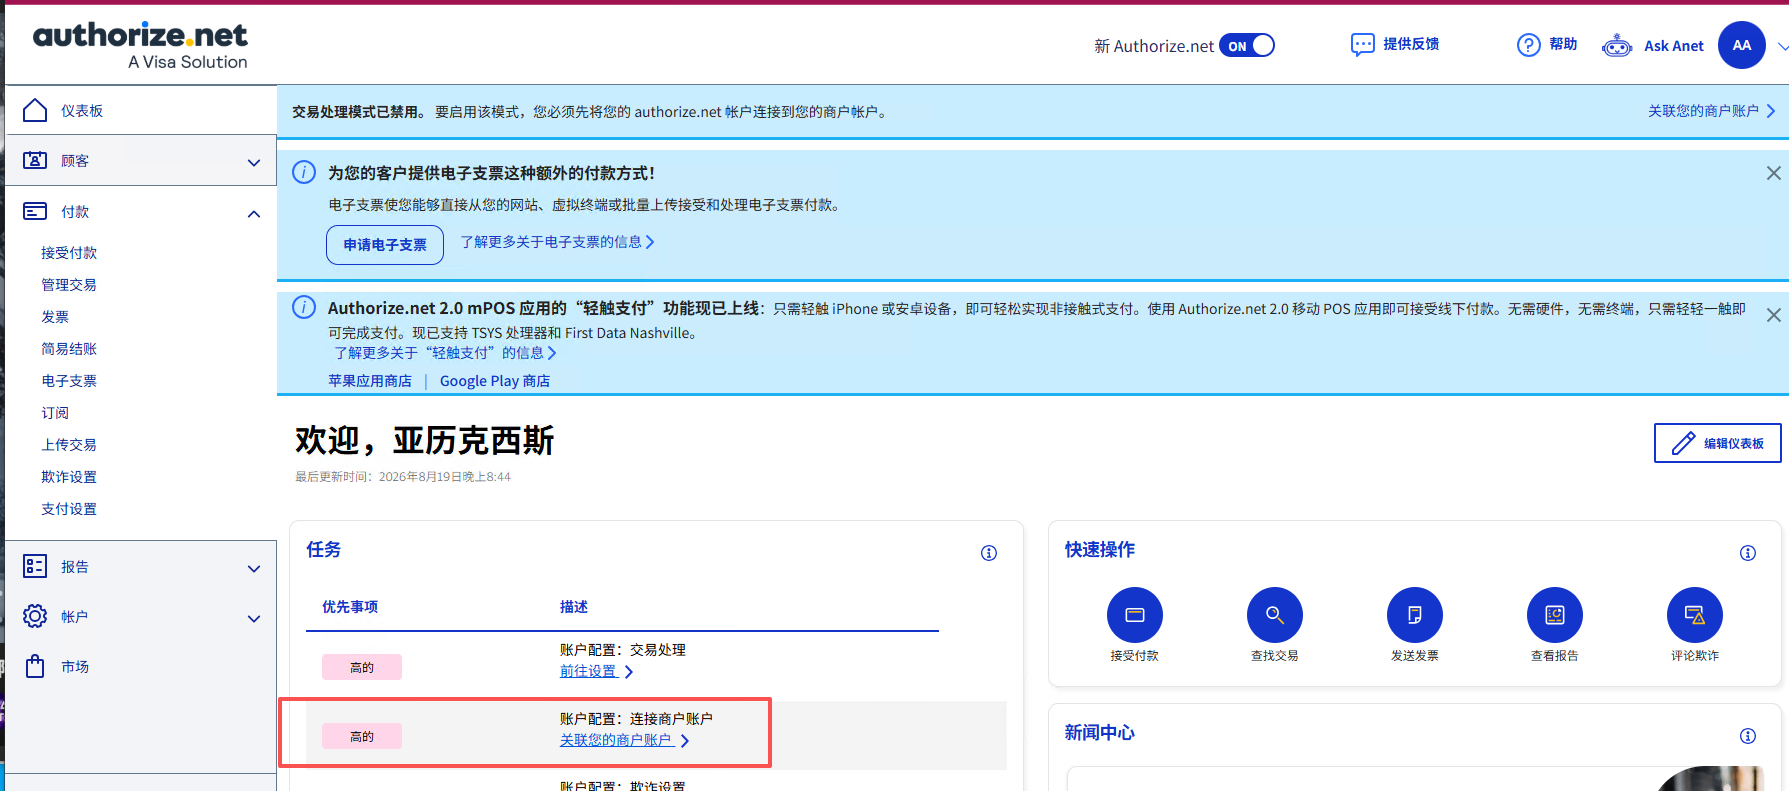Screen dimensions: 1789x791
Task: Click the 最后更新时间 timestamp text
Action: pyautogui.click(x=403, y=477)
